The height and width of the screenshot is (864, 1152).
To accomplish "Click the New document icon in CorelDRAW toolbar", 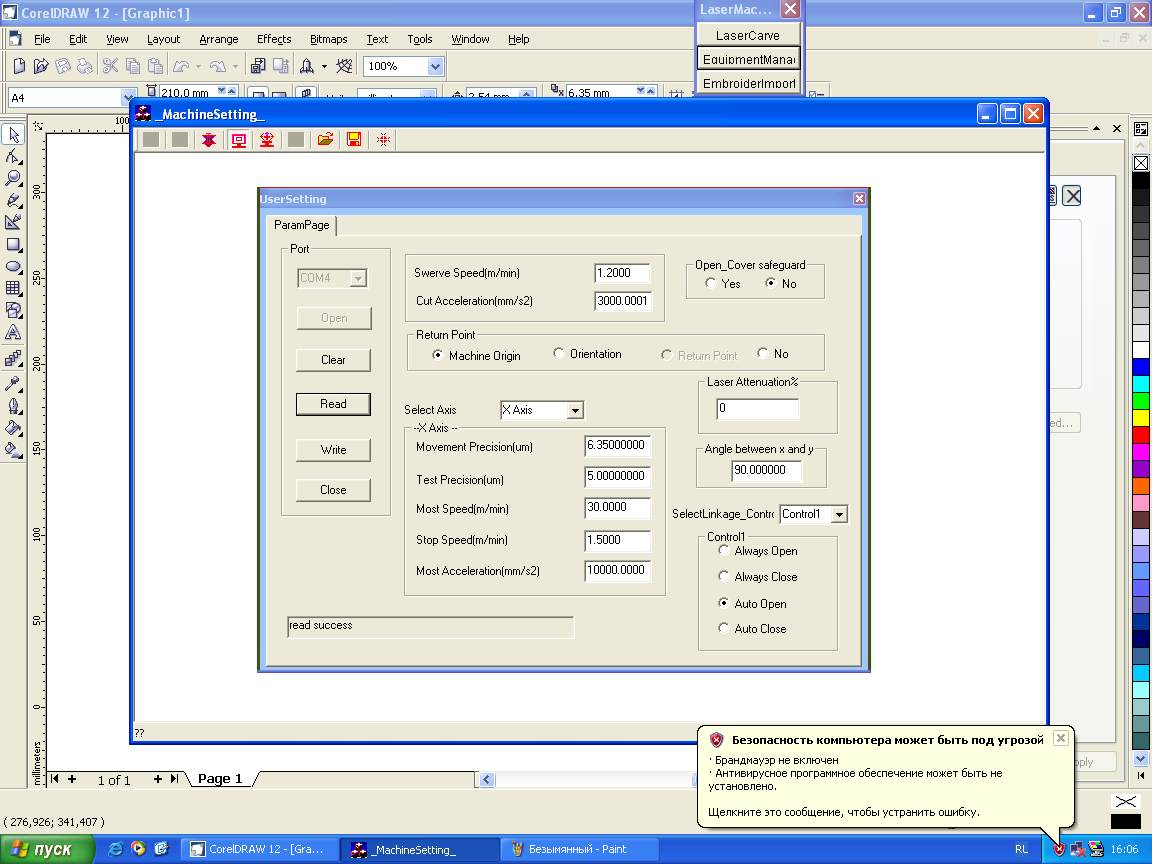I will click(19, 66).
